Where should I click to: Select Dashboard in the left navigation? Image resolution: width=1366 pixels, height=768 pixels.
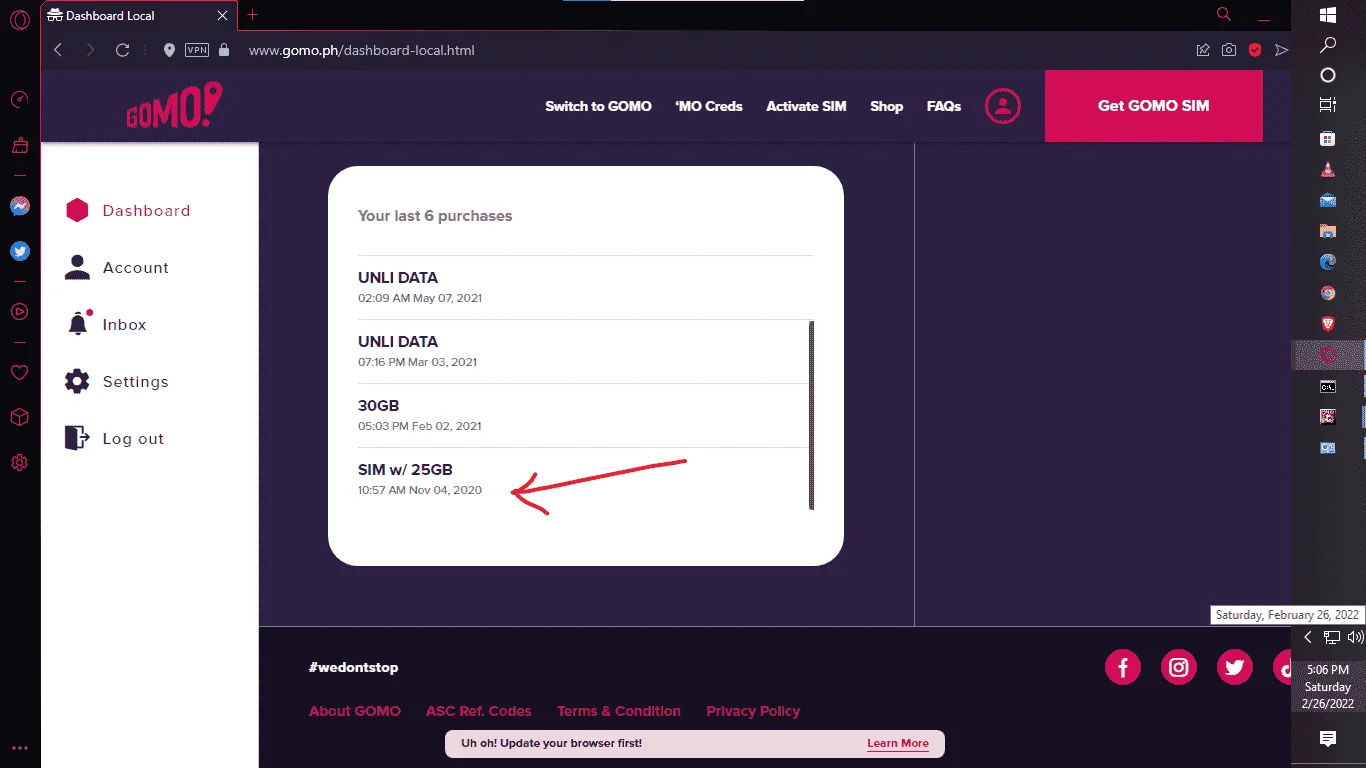(127, 211)
